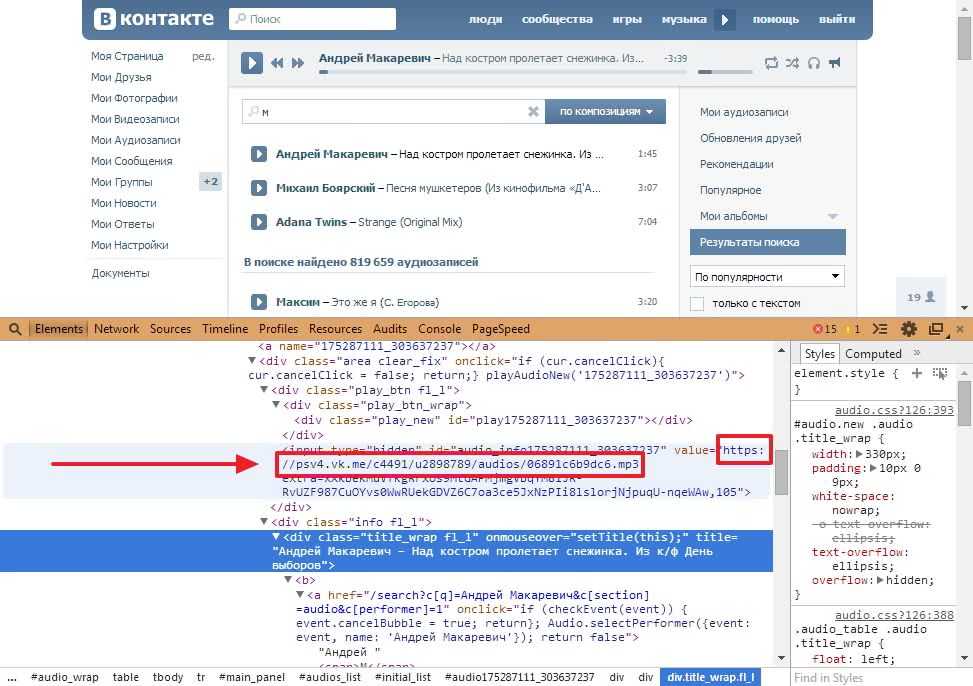Expand the Мои альбомы arrow

[x=833, y=216]
